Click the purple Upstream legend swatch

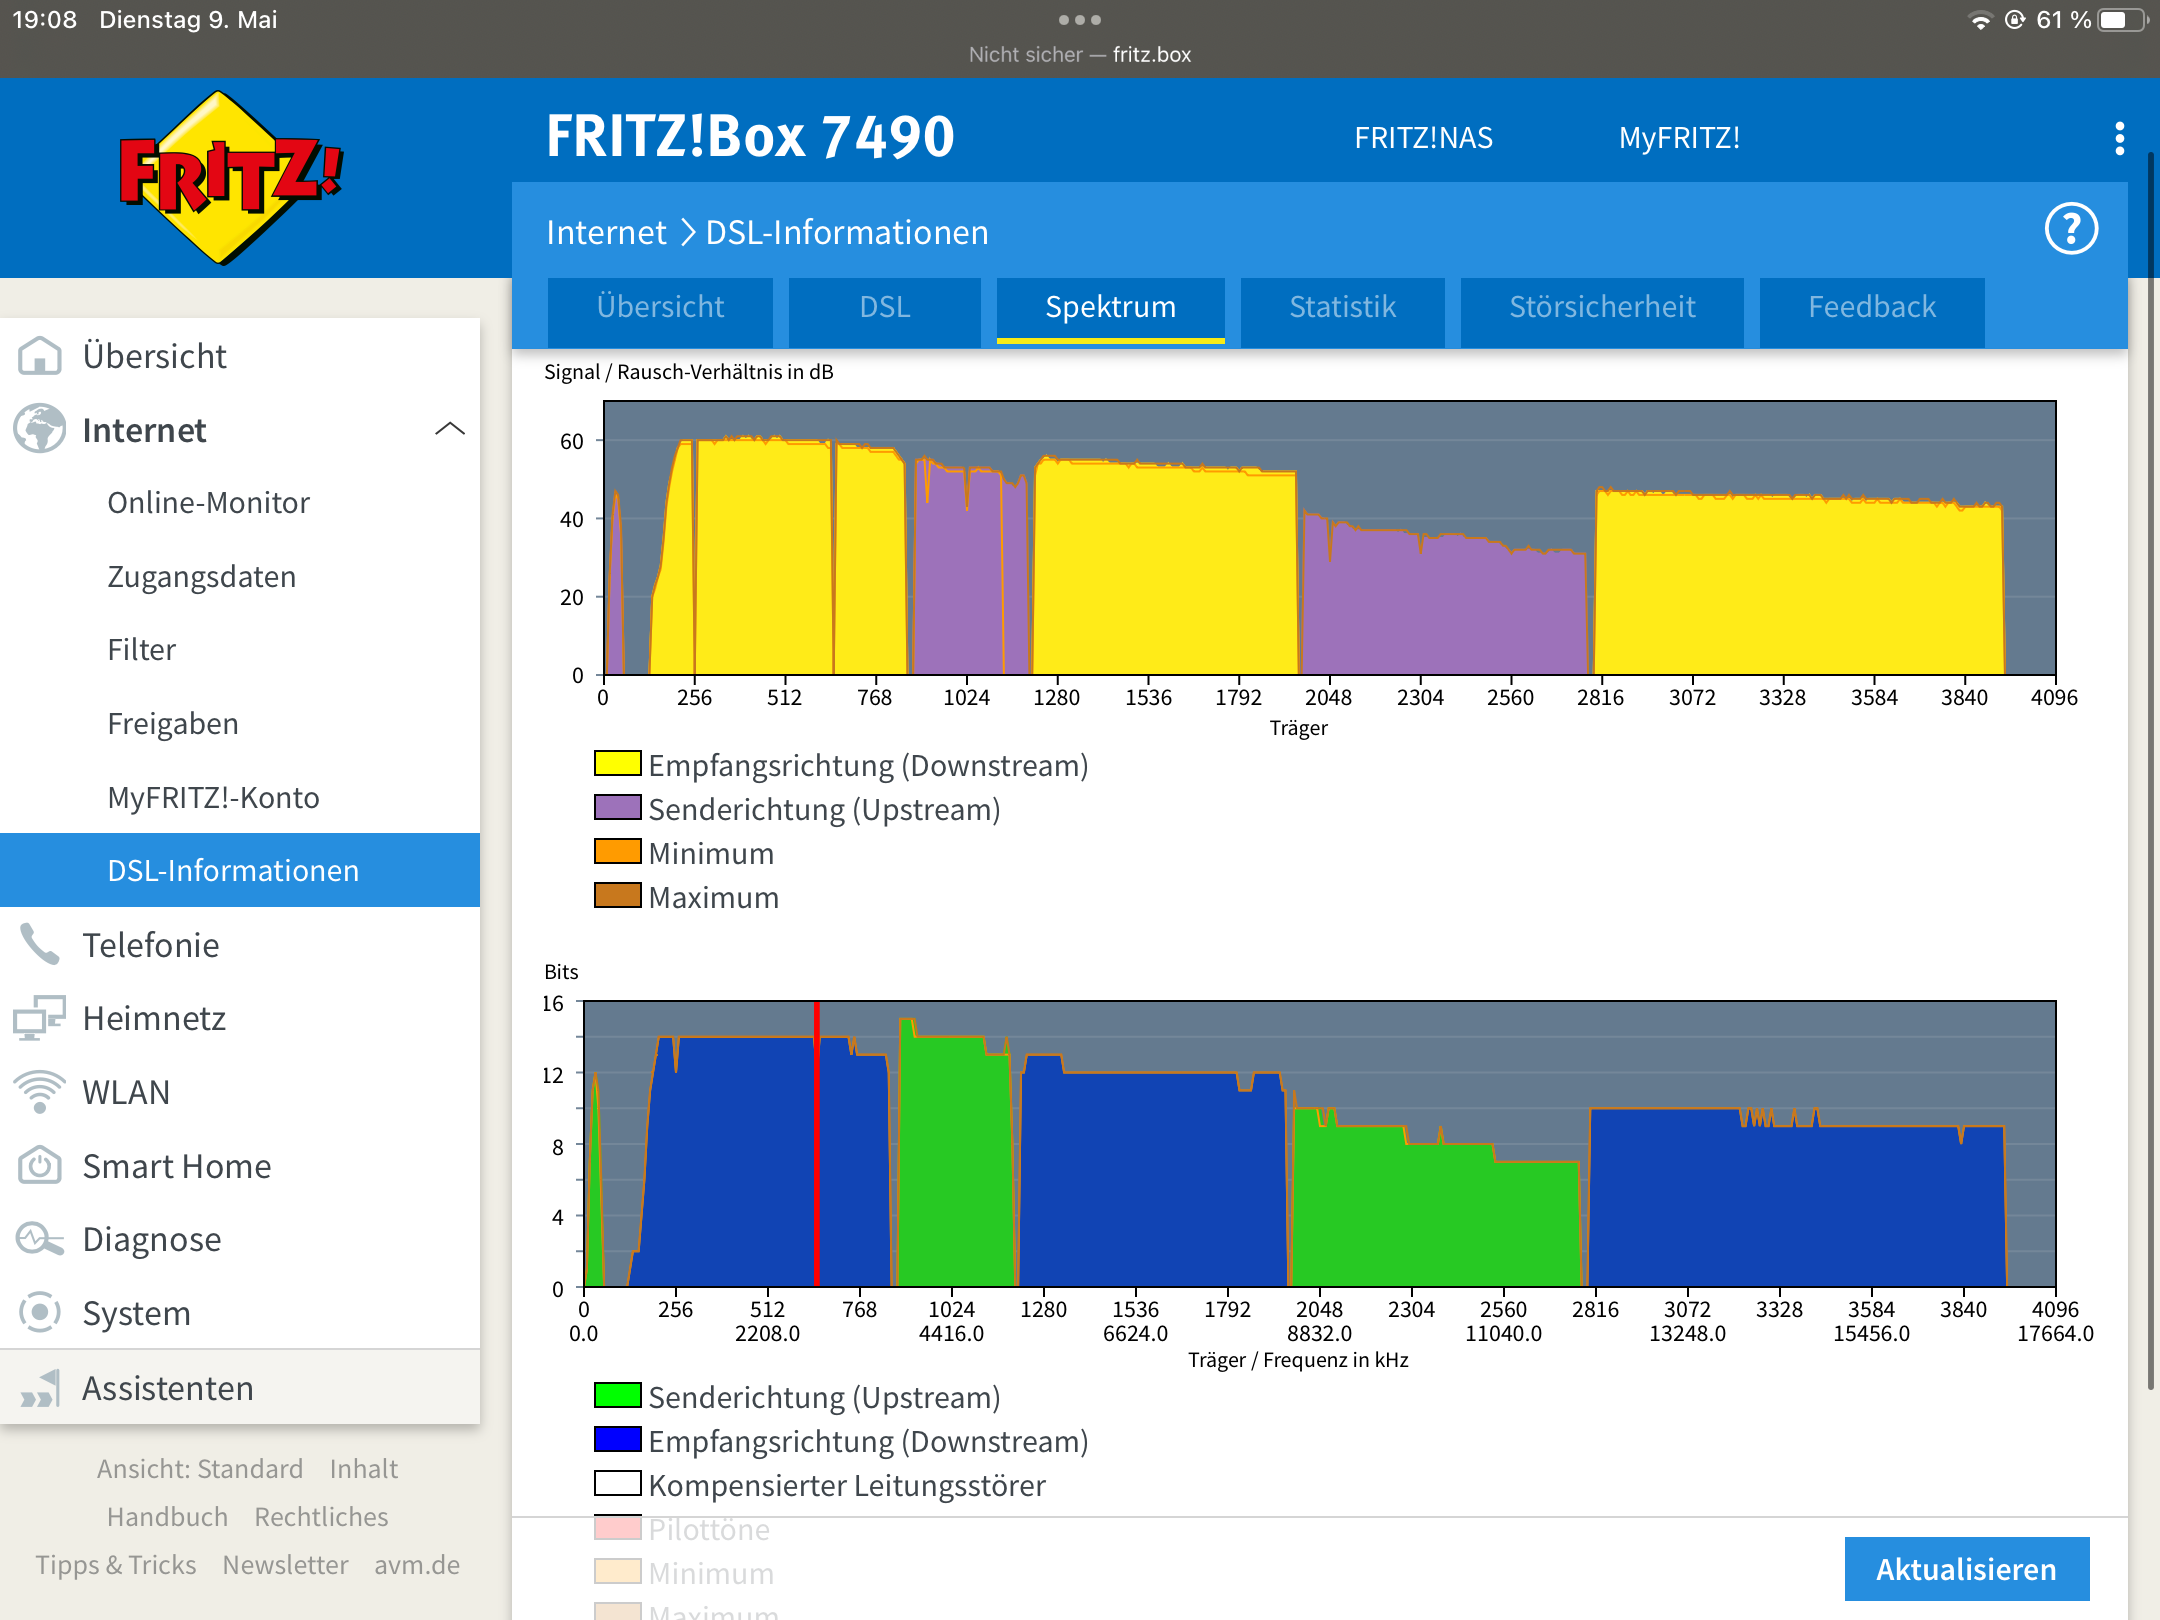coord(617,808)
